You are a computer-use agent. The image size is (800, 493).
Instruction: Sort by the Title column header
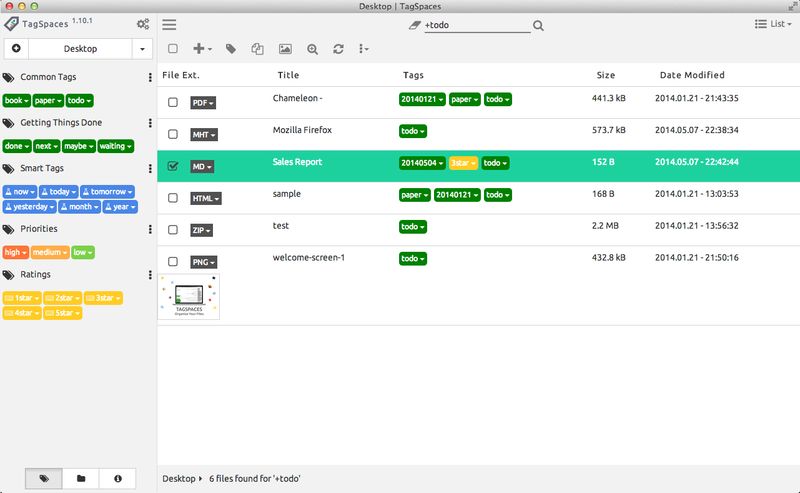pos(288,75)
